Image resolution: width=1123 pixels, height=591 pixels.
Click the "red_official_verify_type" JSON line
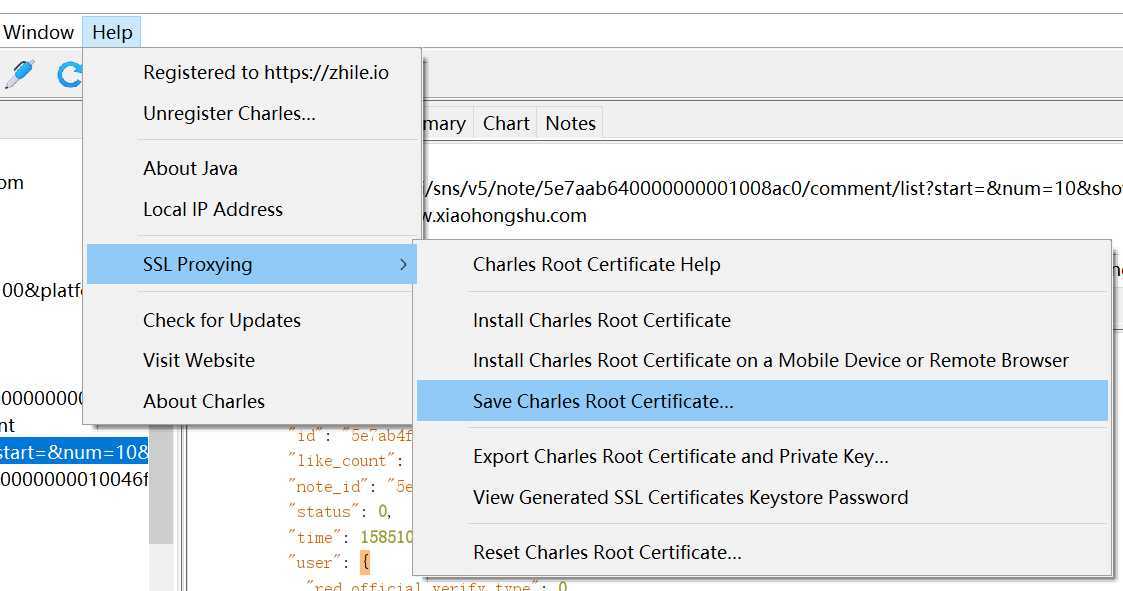[x=437, y=586]
